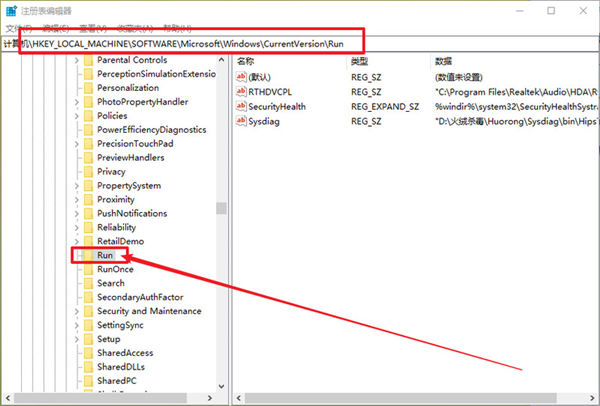The image size is (600, 406).
Task: Click the values pane horizontal scrollbar thumb
Action: [400, 398]
